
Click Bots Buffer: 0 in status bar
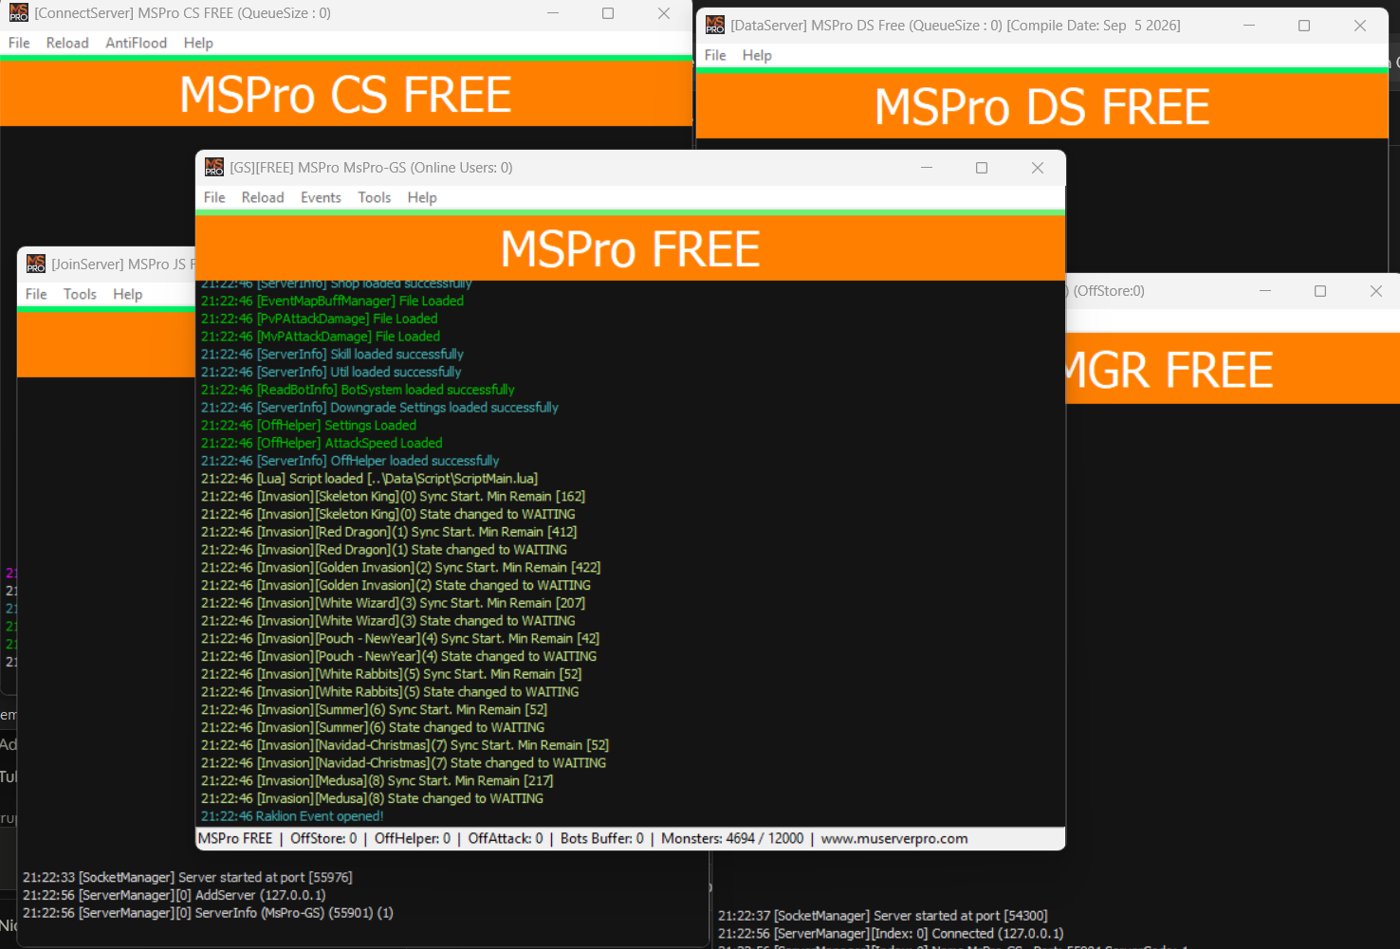602,839
